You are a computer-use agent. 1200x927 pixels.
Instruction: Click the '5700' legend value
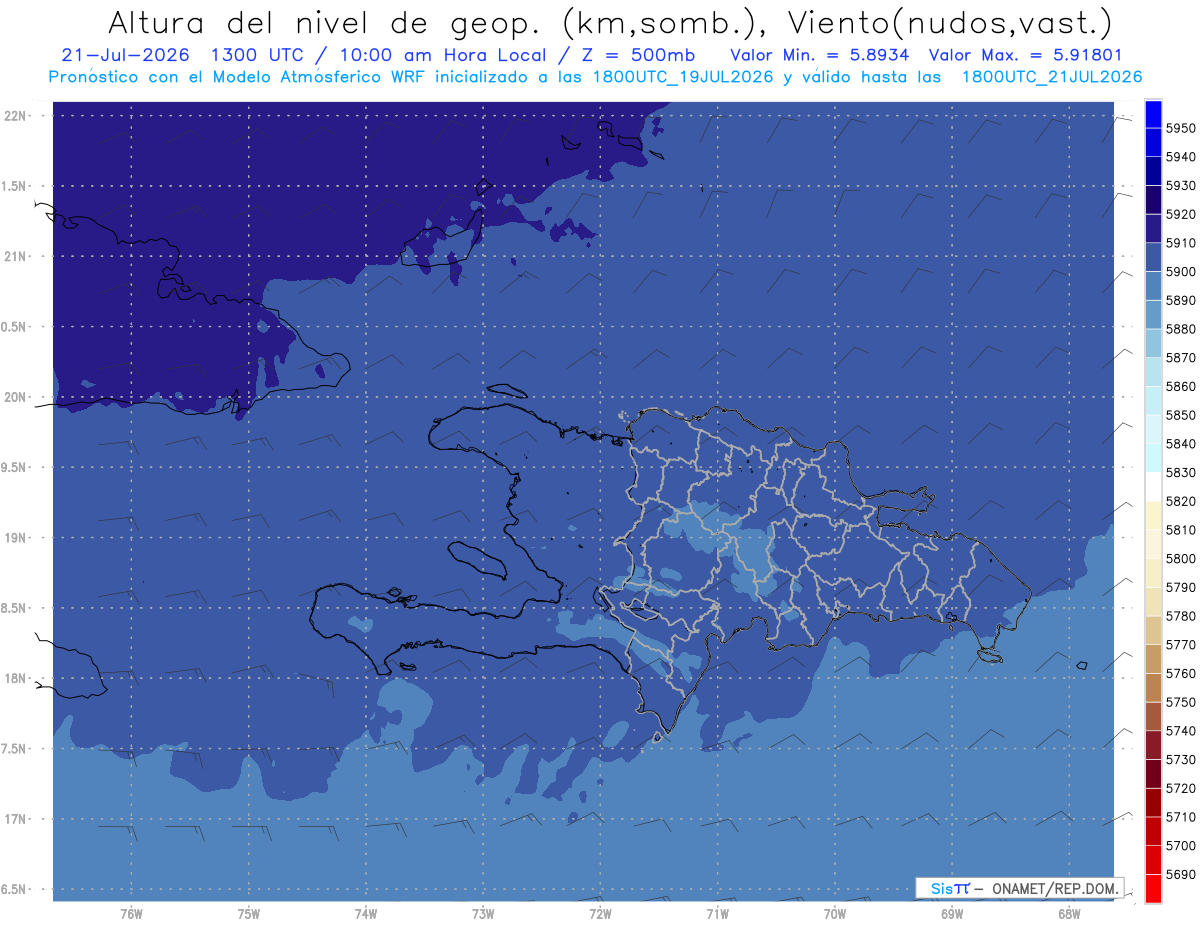(x=1181, y=845)
